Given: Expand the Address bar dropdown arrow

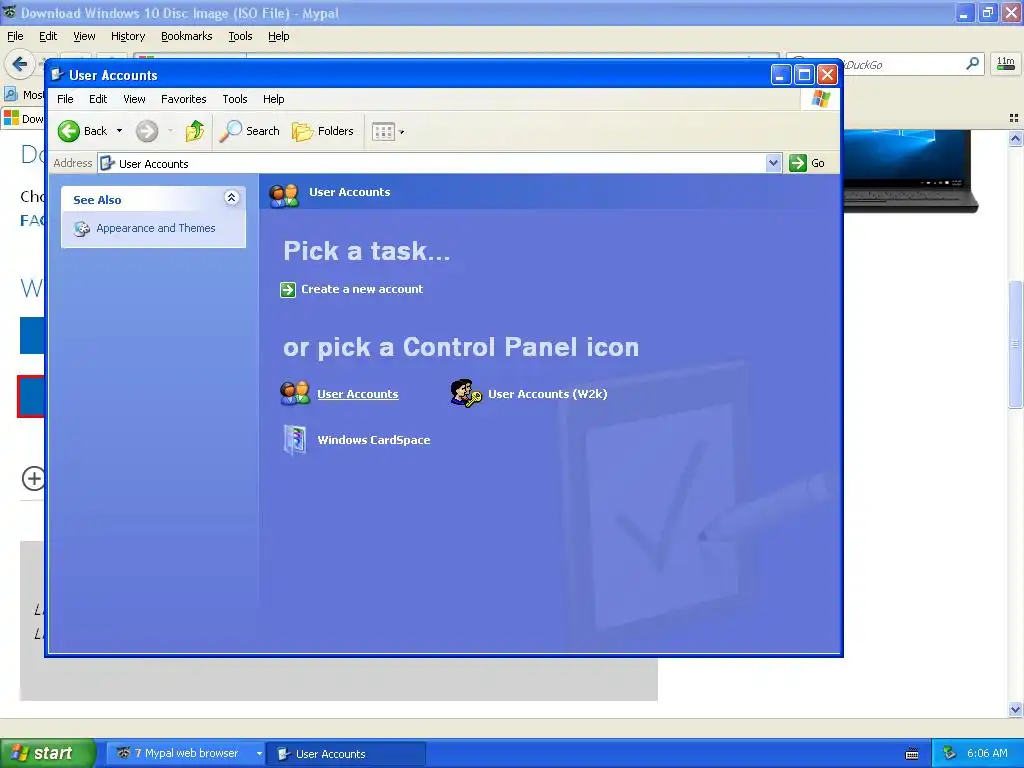Looking at the screenshot, I should click(x=773, y=163).
